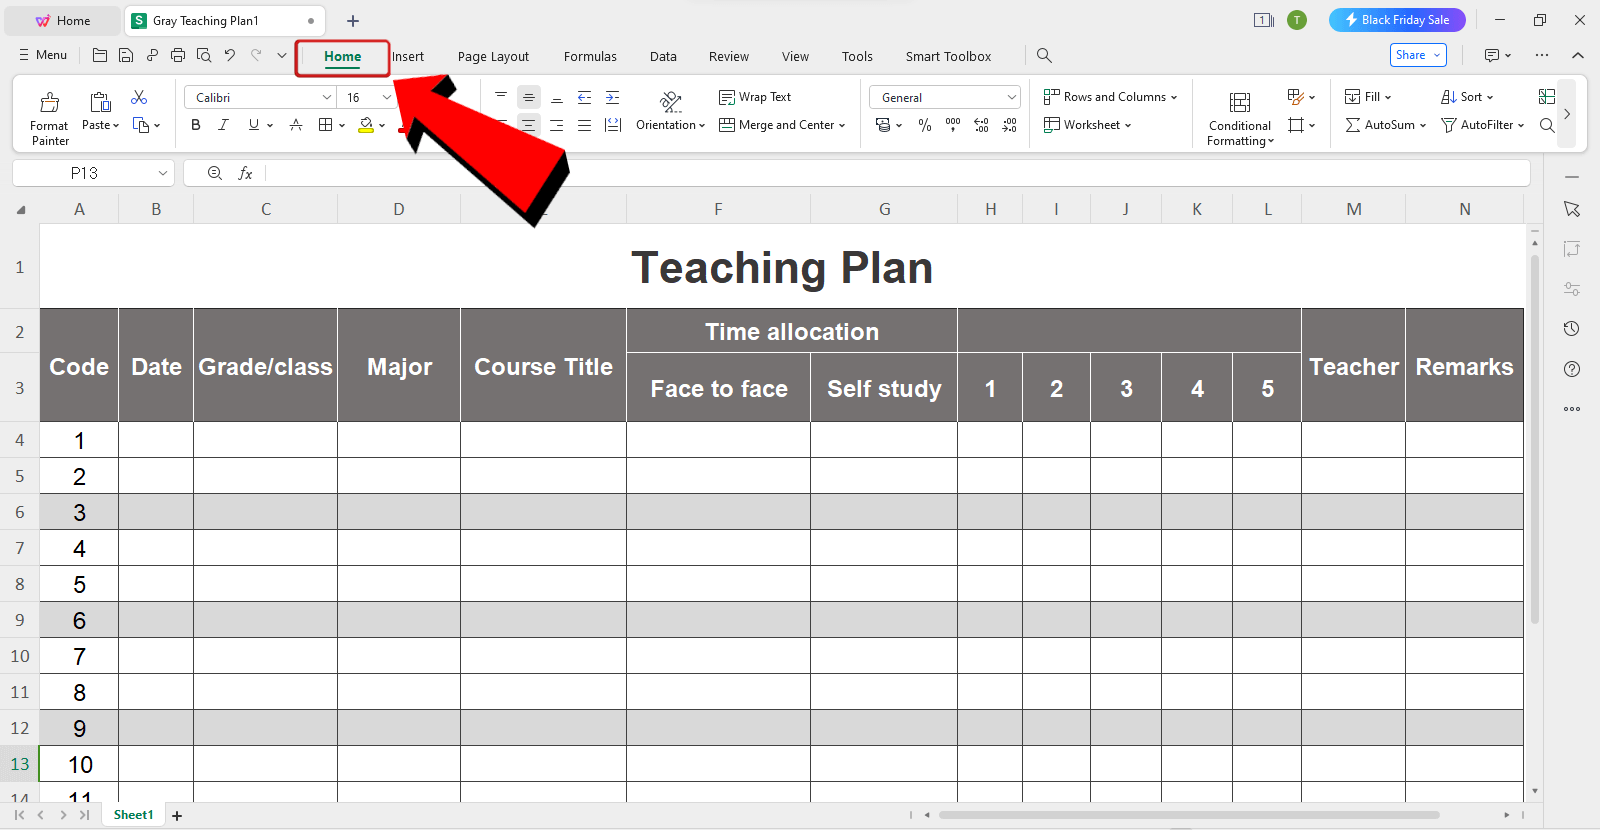Screen dimensions: 1600x830
Task: Click the Percent style icon
Action: click(925, 125)
